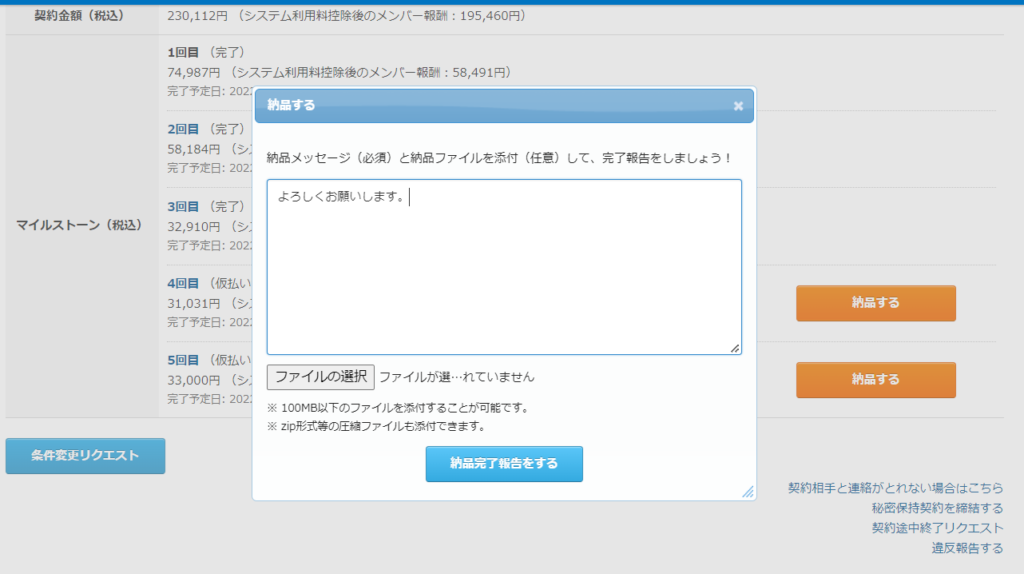Click the text area resize handle
The width and height of the screenshot is (1024, 574).
click(735, 348)
